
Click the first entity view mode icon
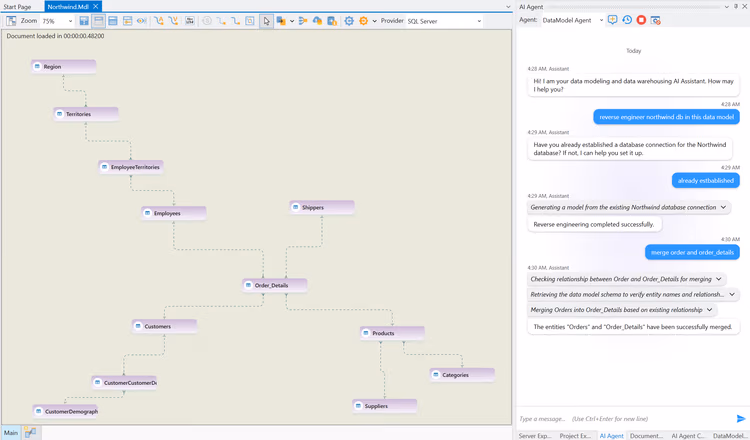click(x=84, y=21)
